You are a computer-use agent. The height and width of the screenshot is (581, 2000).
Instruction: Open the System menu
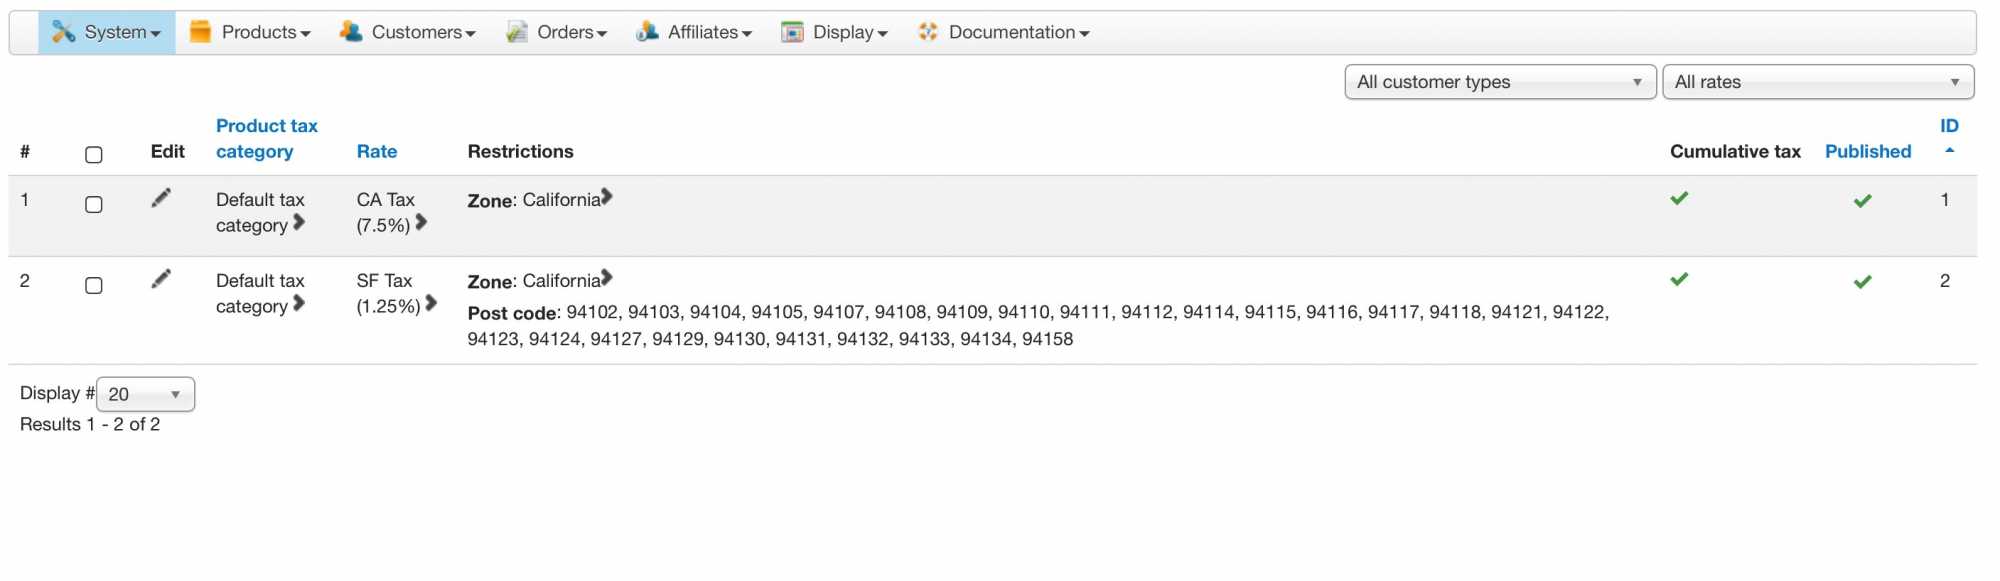pos(107,32)
